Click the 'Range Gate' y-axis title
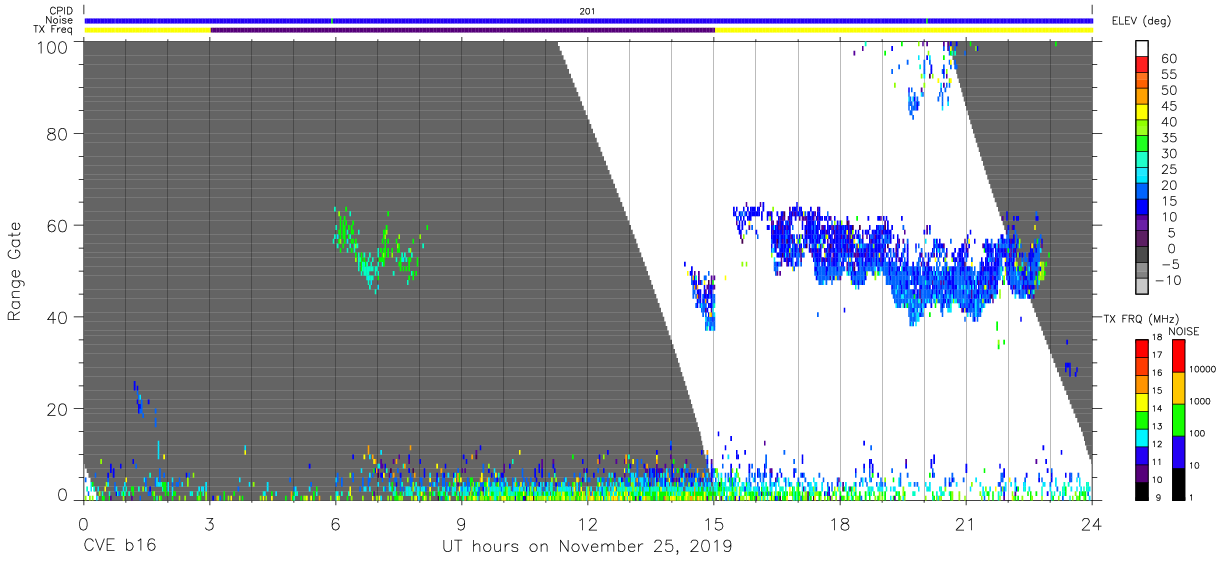The image size is (1228, 567). pos(15,270)
